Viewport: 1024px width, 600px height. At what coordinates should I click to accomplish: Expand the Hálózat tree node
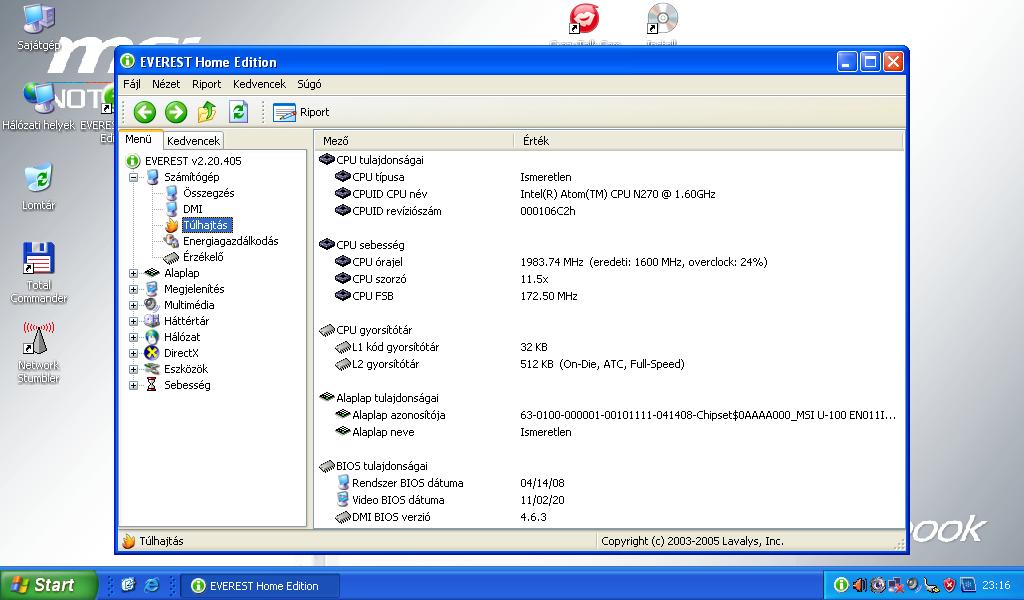tap(133, 337)
